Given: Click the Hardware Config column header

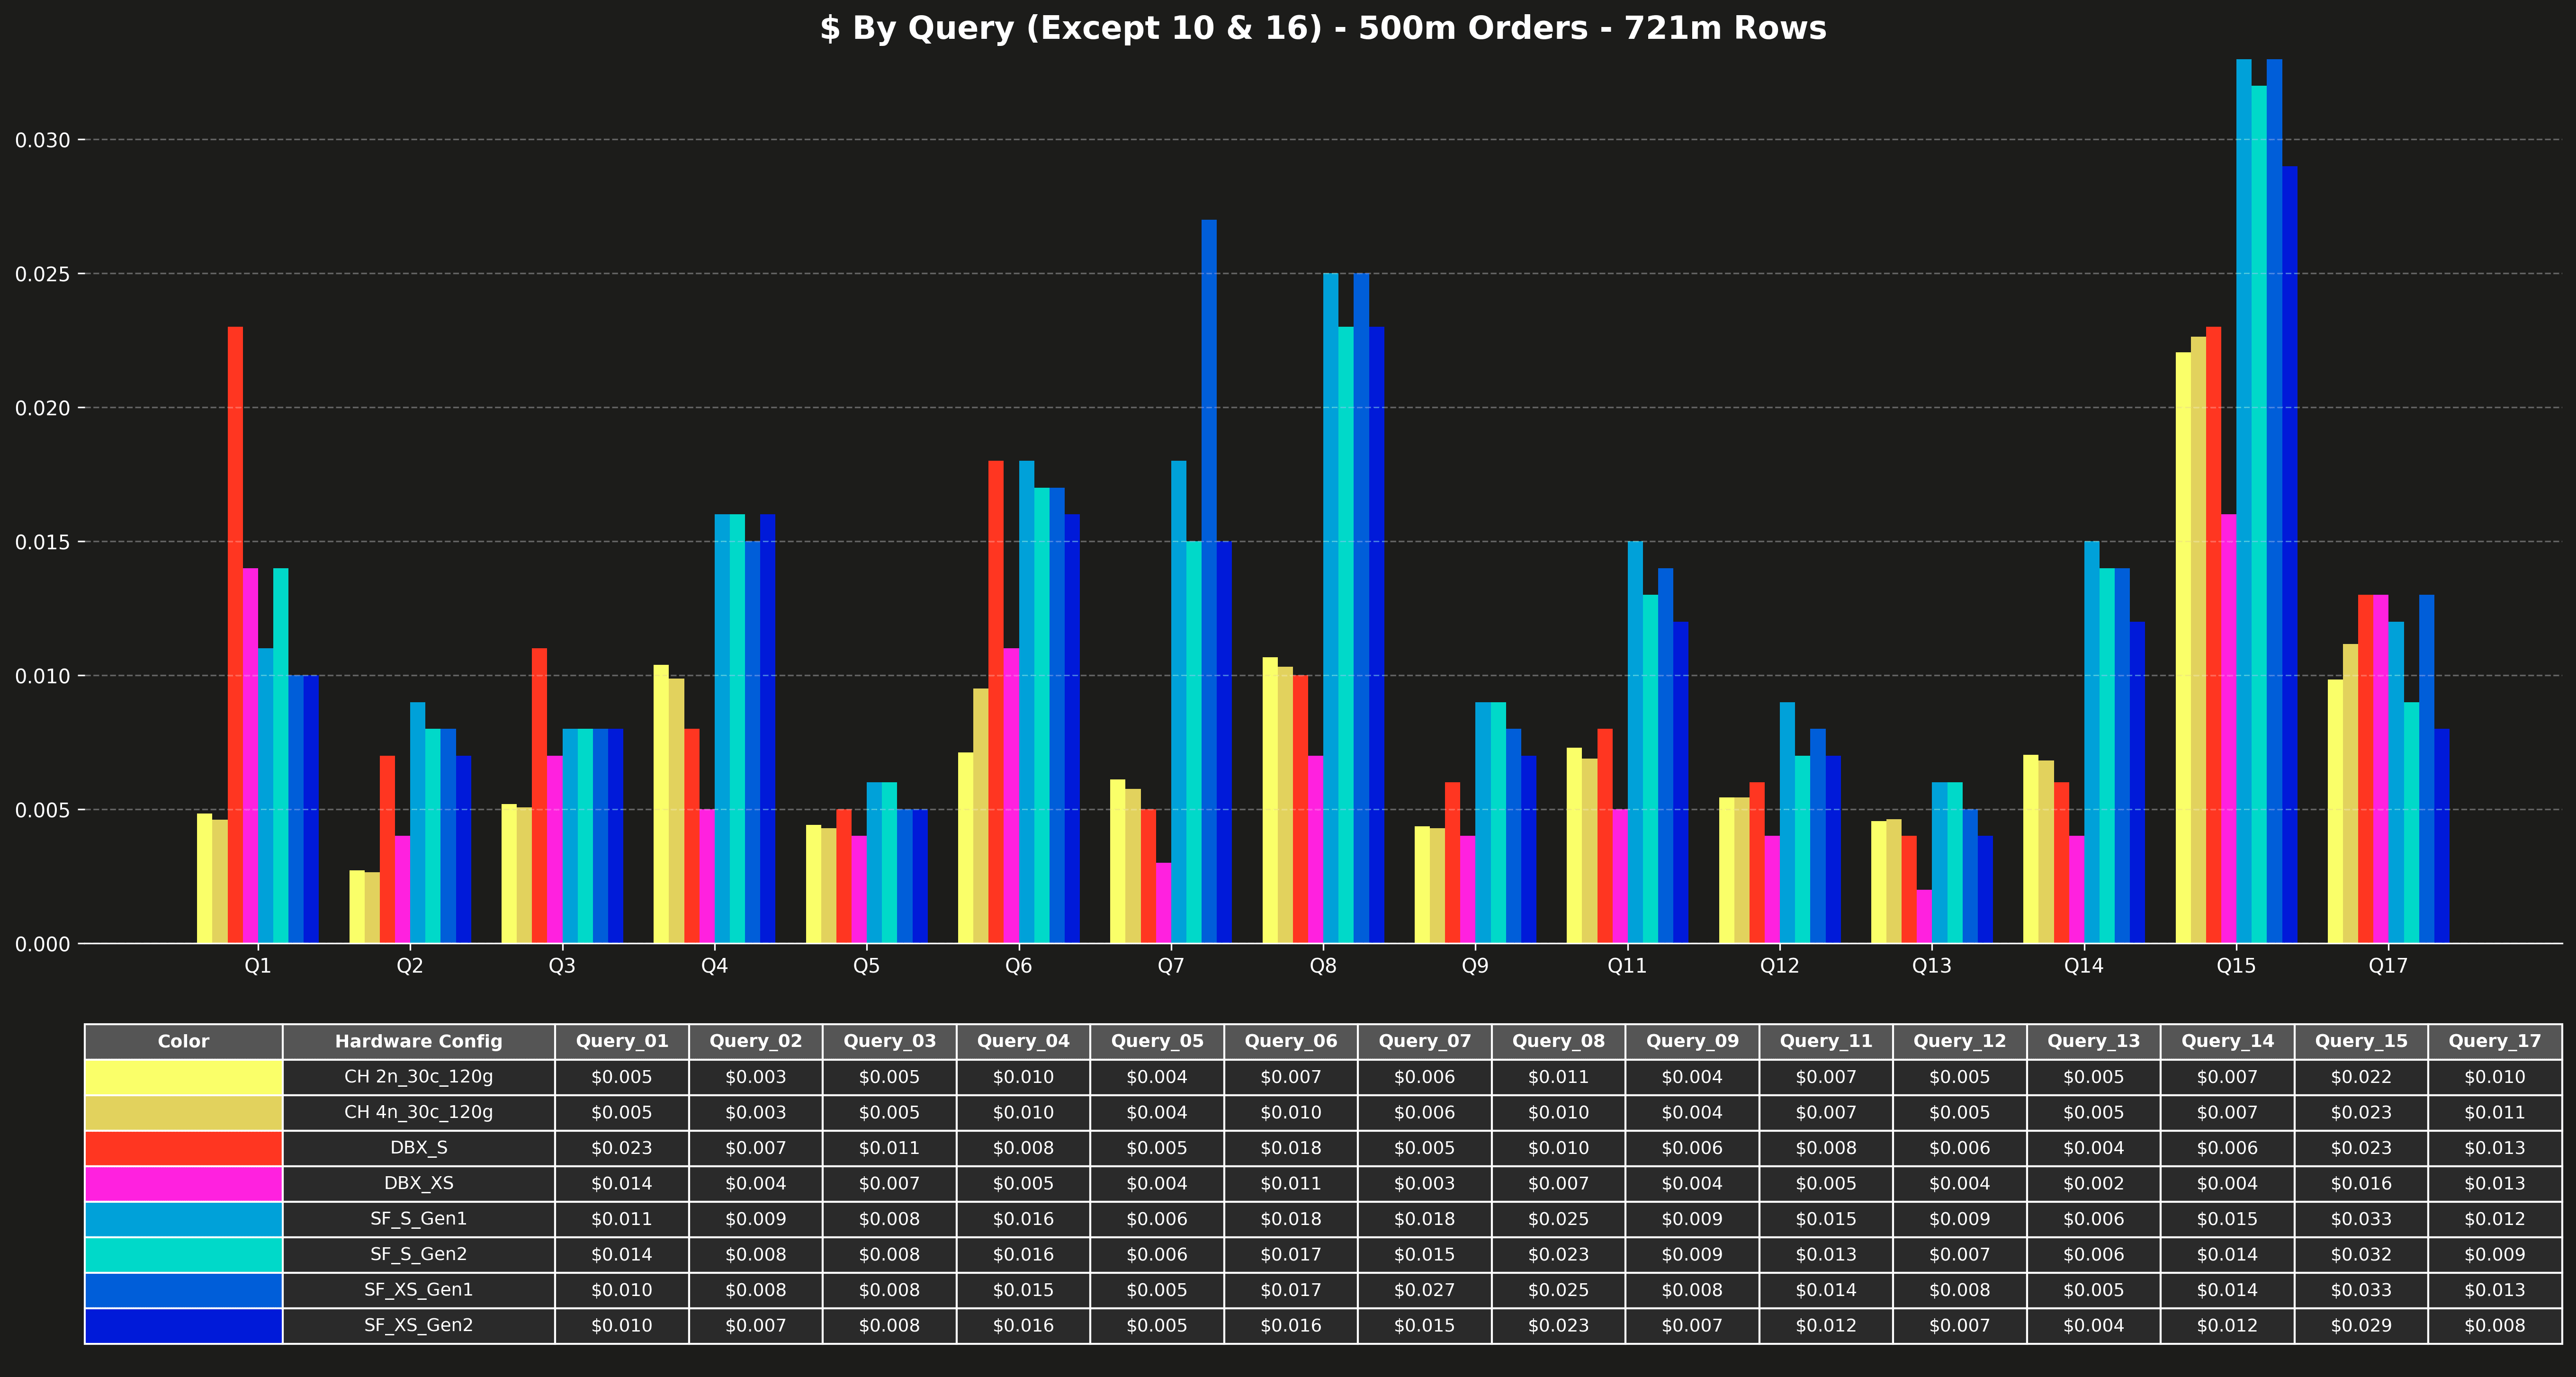Looking at the screenshot, I should (418, 1041).
